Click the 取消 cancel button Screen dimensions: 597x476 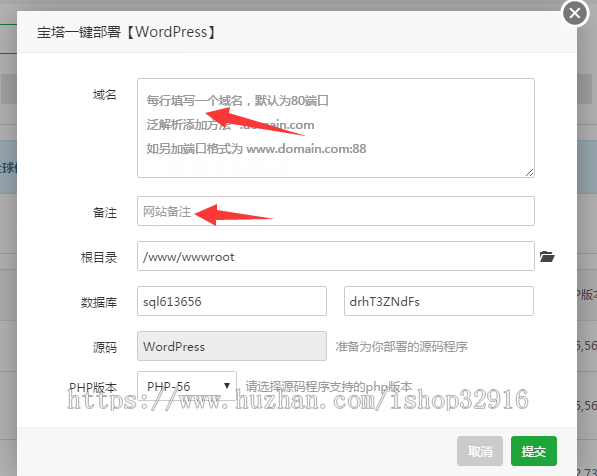click(480, 451)
